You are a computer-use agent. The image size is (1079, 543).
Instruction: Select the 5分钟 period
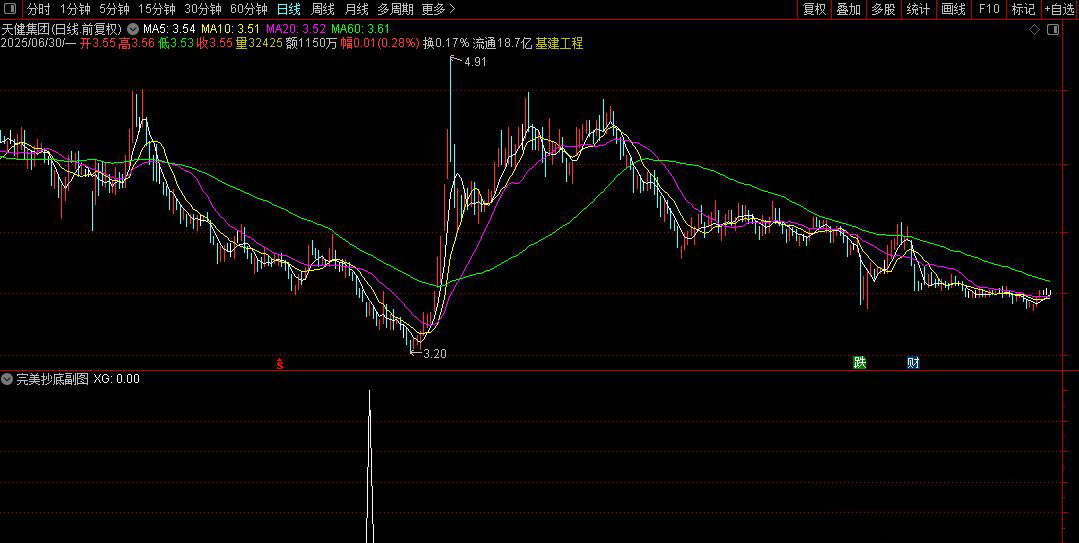click(114, 9)
